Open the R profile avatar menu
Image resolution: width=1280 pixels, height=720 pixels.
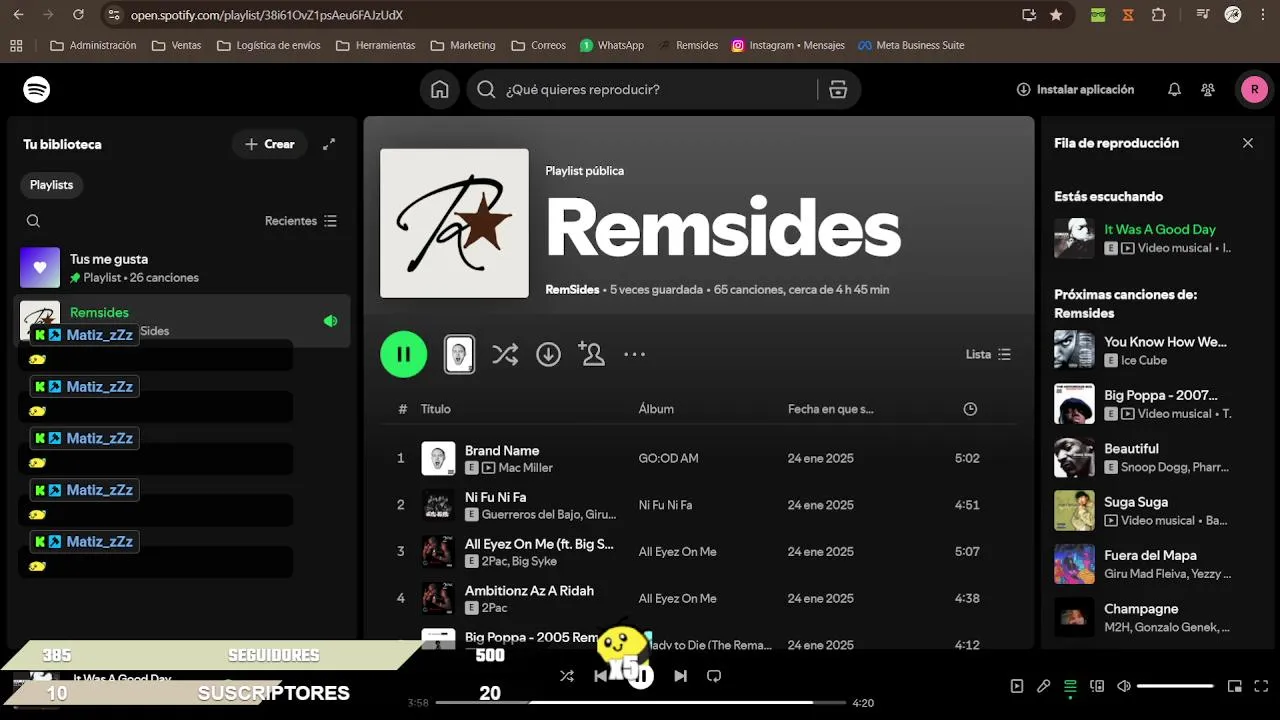pos(1254,90)
